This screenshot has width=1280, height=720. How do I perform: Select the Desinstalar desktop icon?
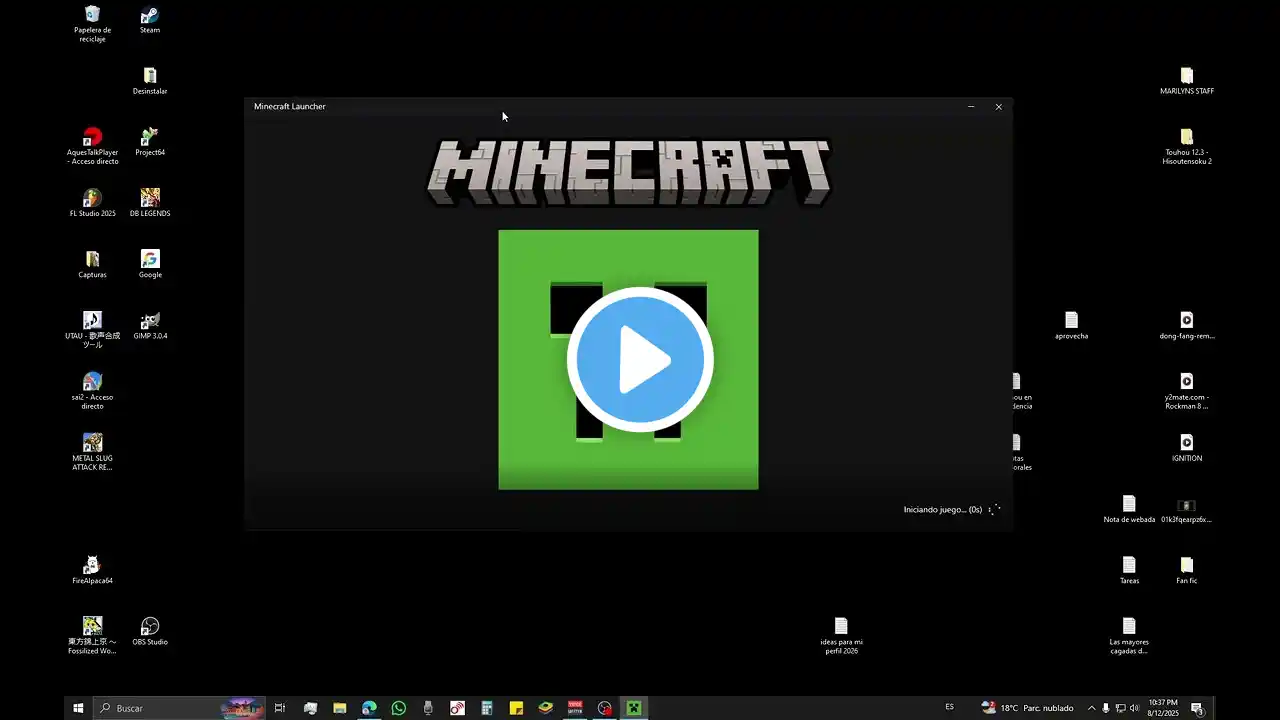pos(150,80)
